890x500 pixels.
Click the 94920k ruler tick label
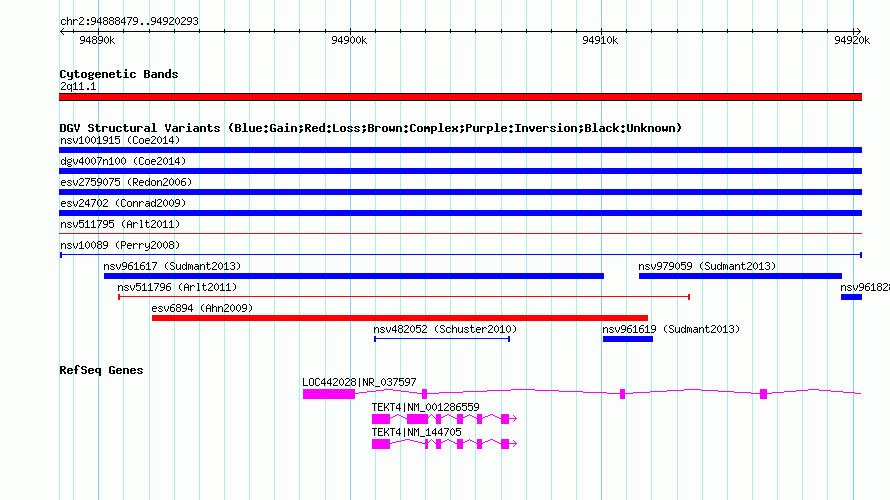coord(852,40)
